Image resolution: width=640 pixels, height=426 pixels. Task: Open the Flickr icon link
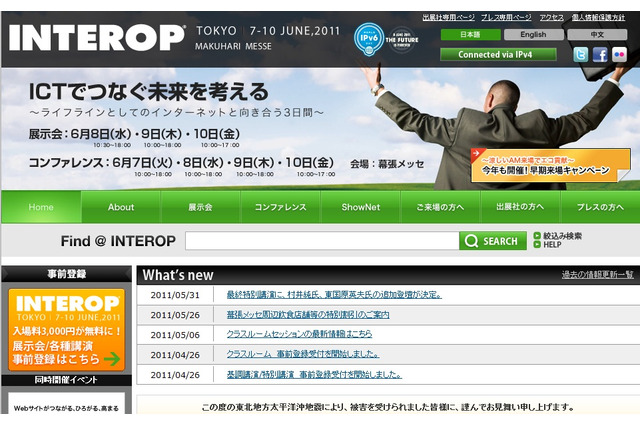(x=619, y=54)
